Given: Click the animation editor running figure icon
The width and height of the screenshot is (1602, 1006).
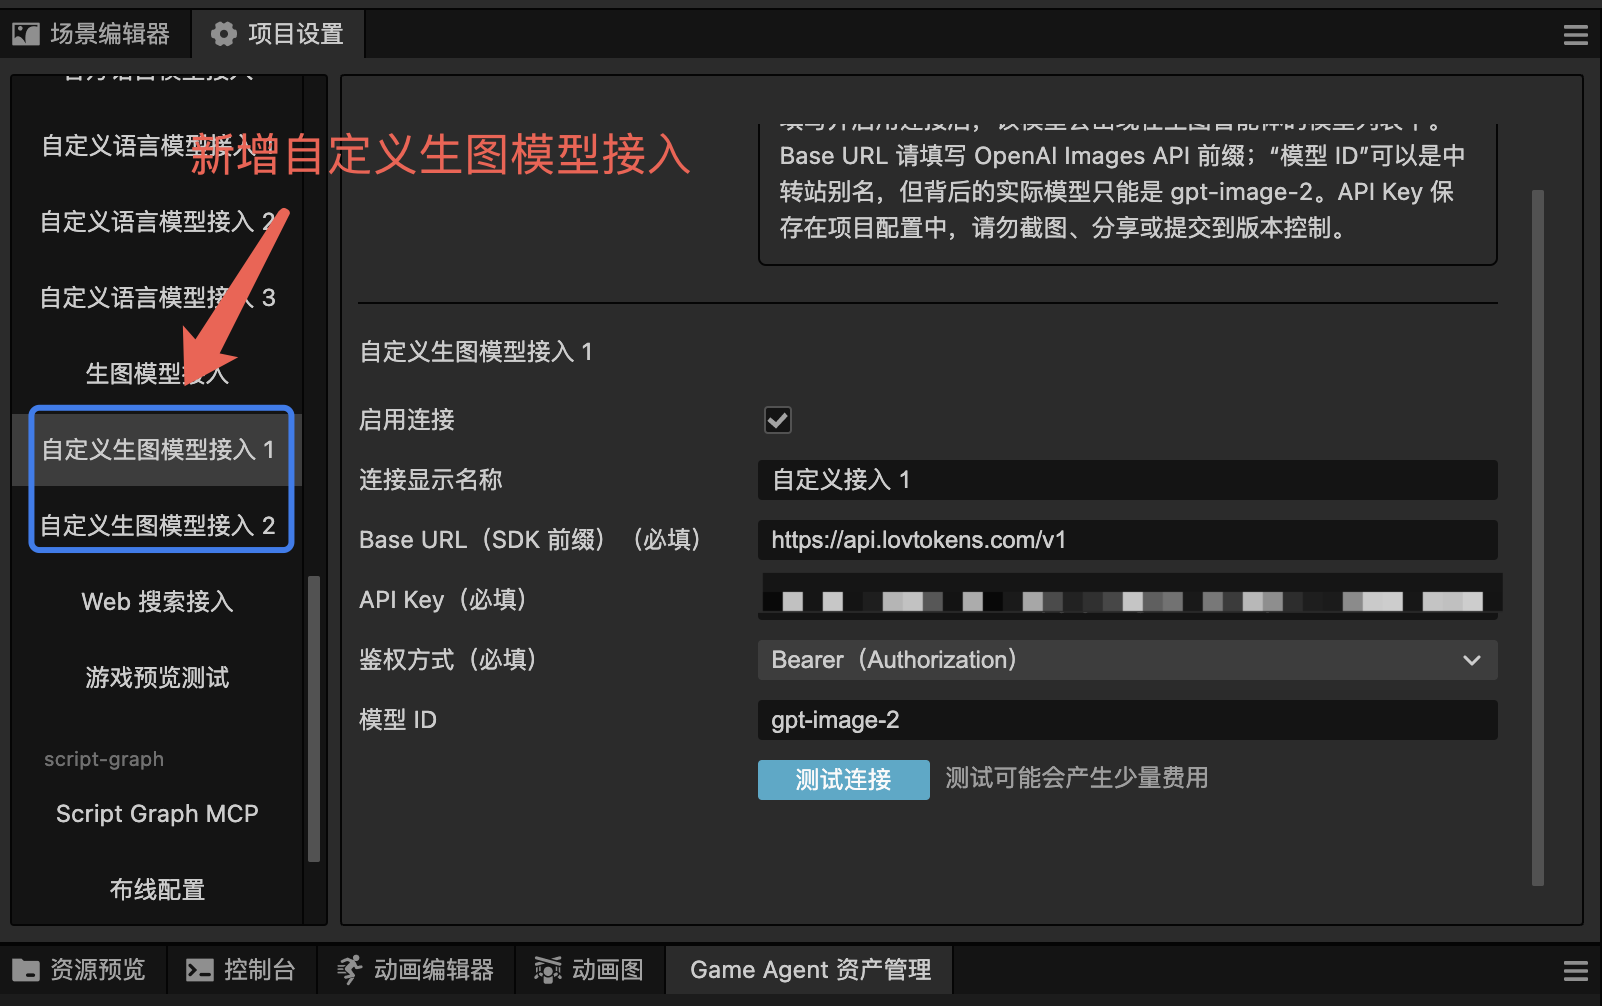Looking at the screenshot, I should click(x=349, y=970).
